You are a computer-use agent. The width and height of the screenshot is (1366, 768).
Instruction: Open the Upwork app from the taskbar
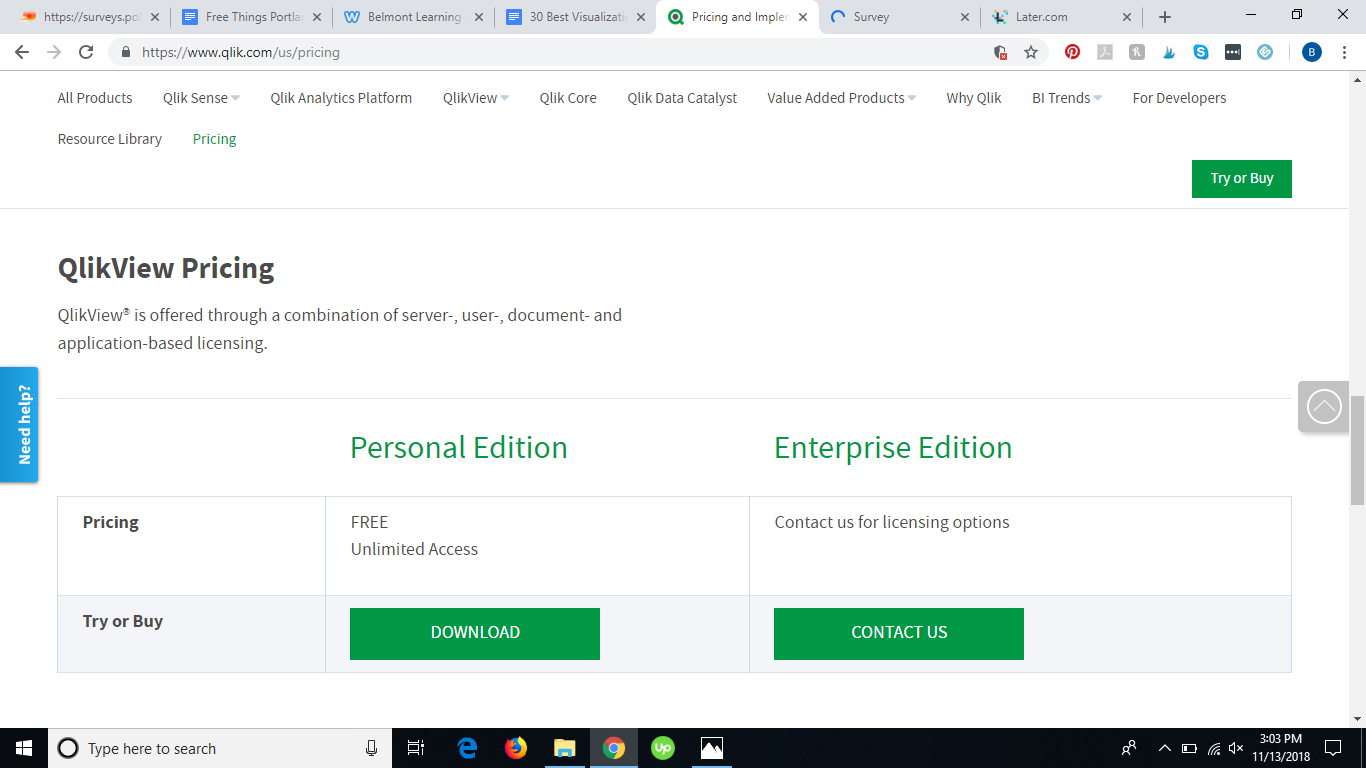(662, 747)
